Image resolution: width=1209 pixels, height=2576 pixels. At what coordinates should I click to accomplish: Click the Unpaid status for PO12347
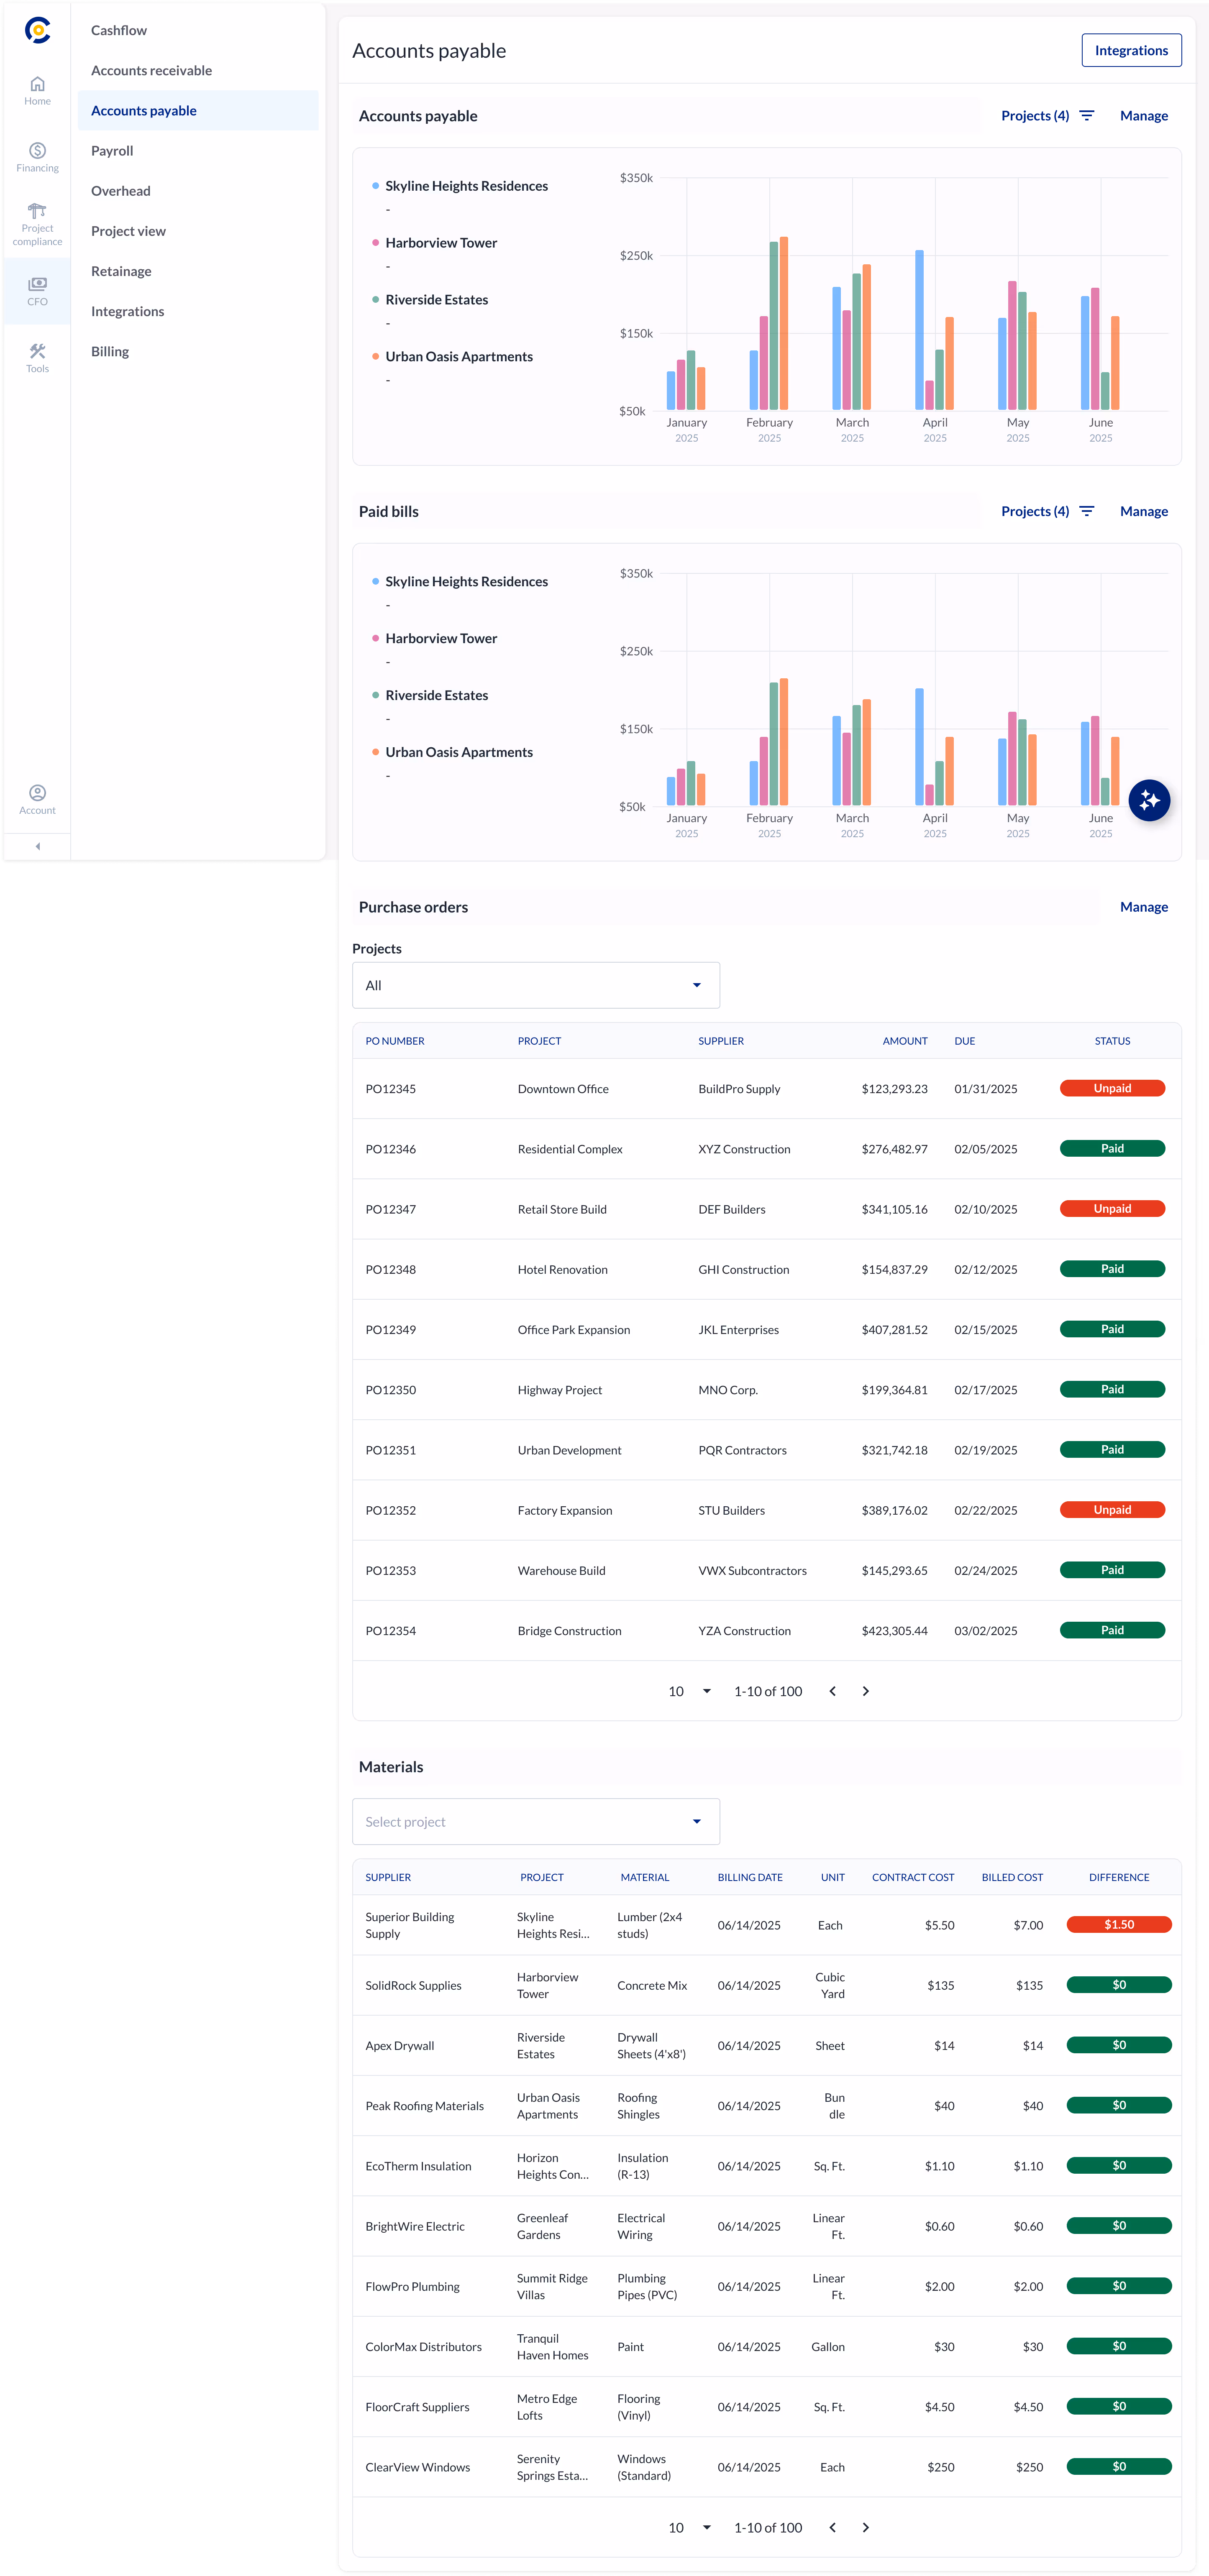pyautogui.click(x=1112, y=1208)
